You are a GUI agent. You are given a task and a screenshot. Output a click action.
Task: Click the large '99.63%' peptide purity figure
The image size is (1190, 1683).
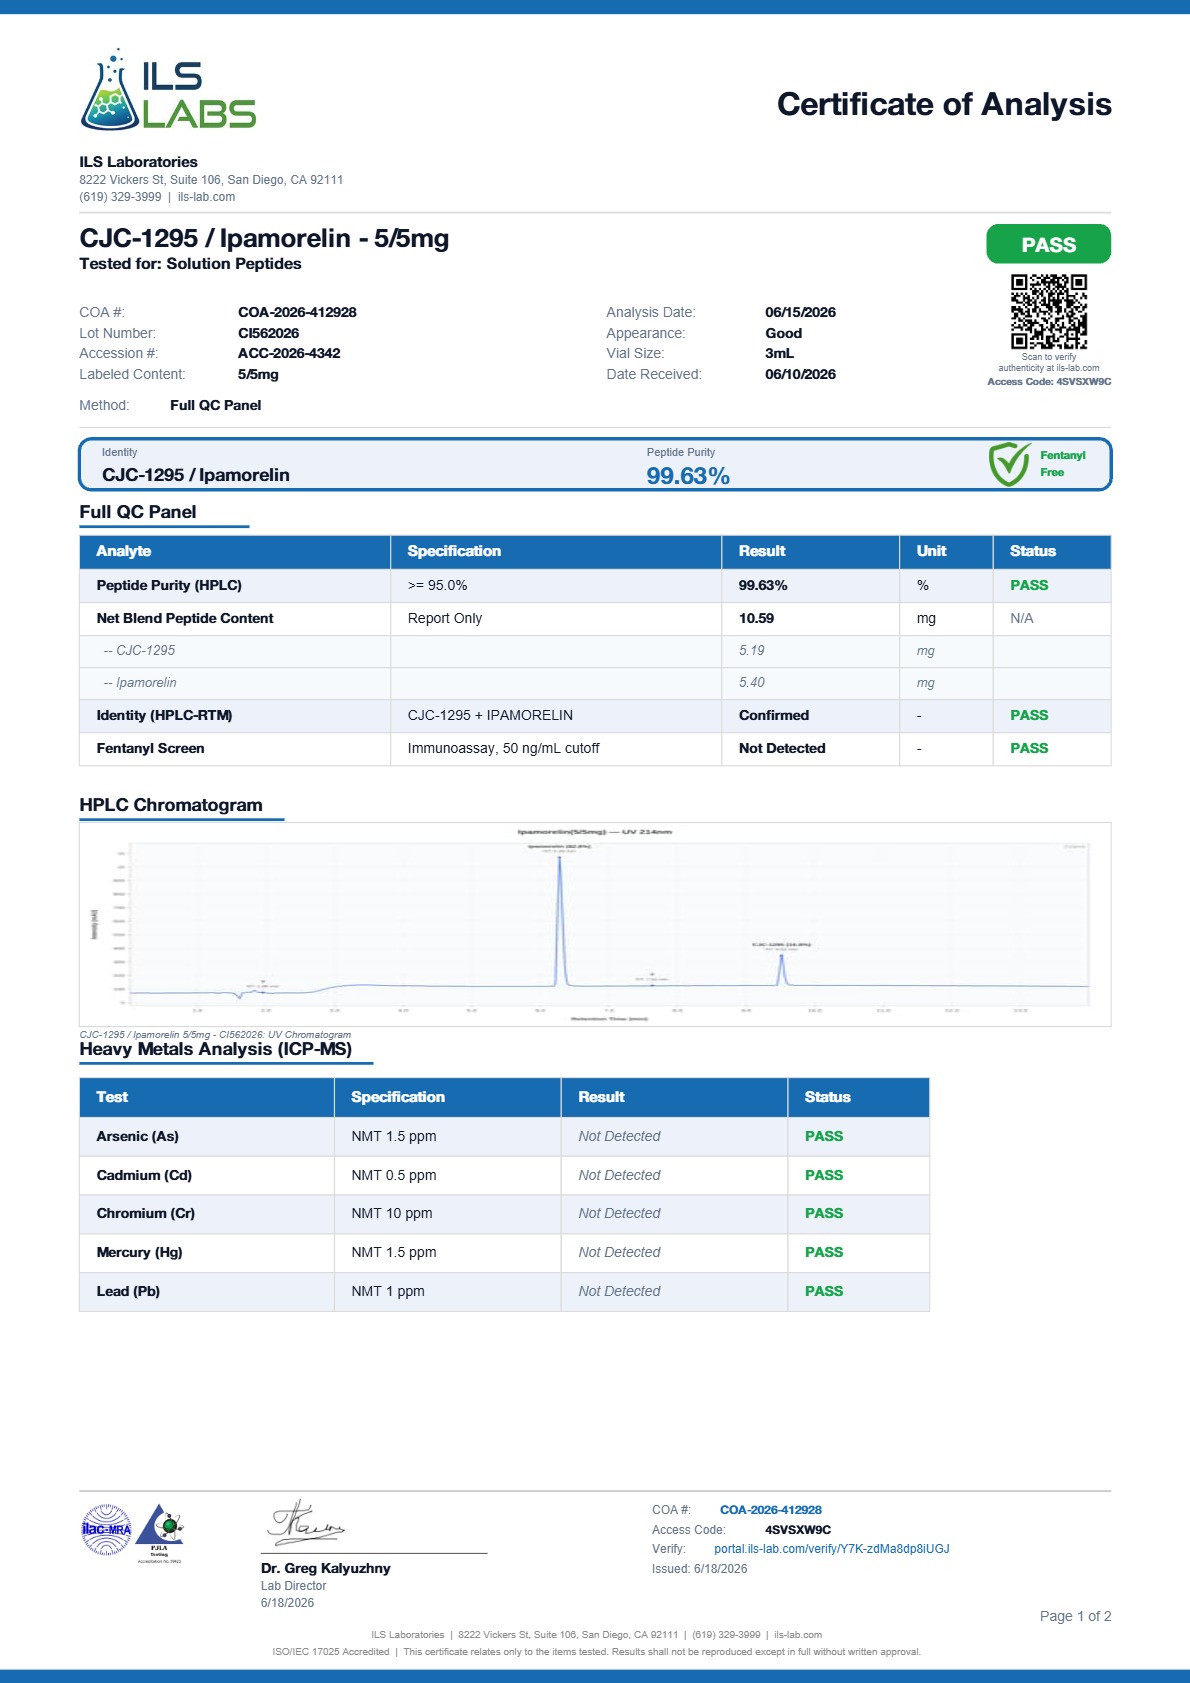point(688,476)
